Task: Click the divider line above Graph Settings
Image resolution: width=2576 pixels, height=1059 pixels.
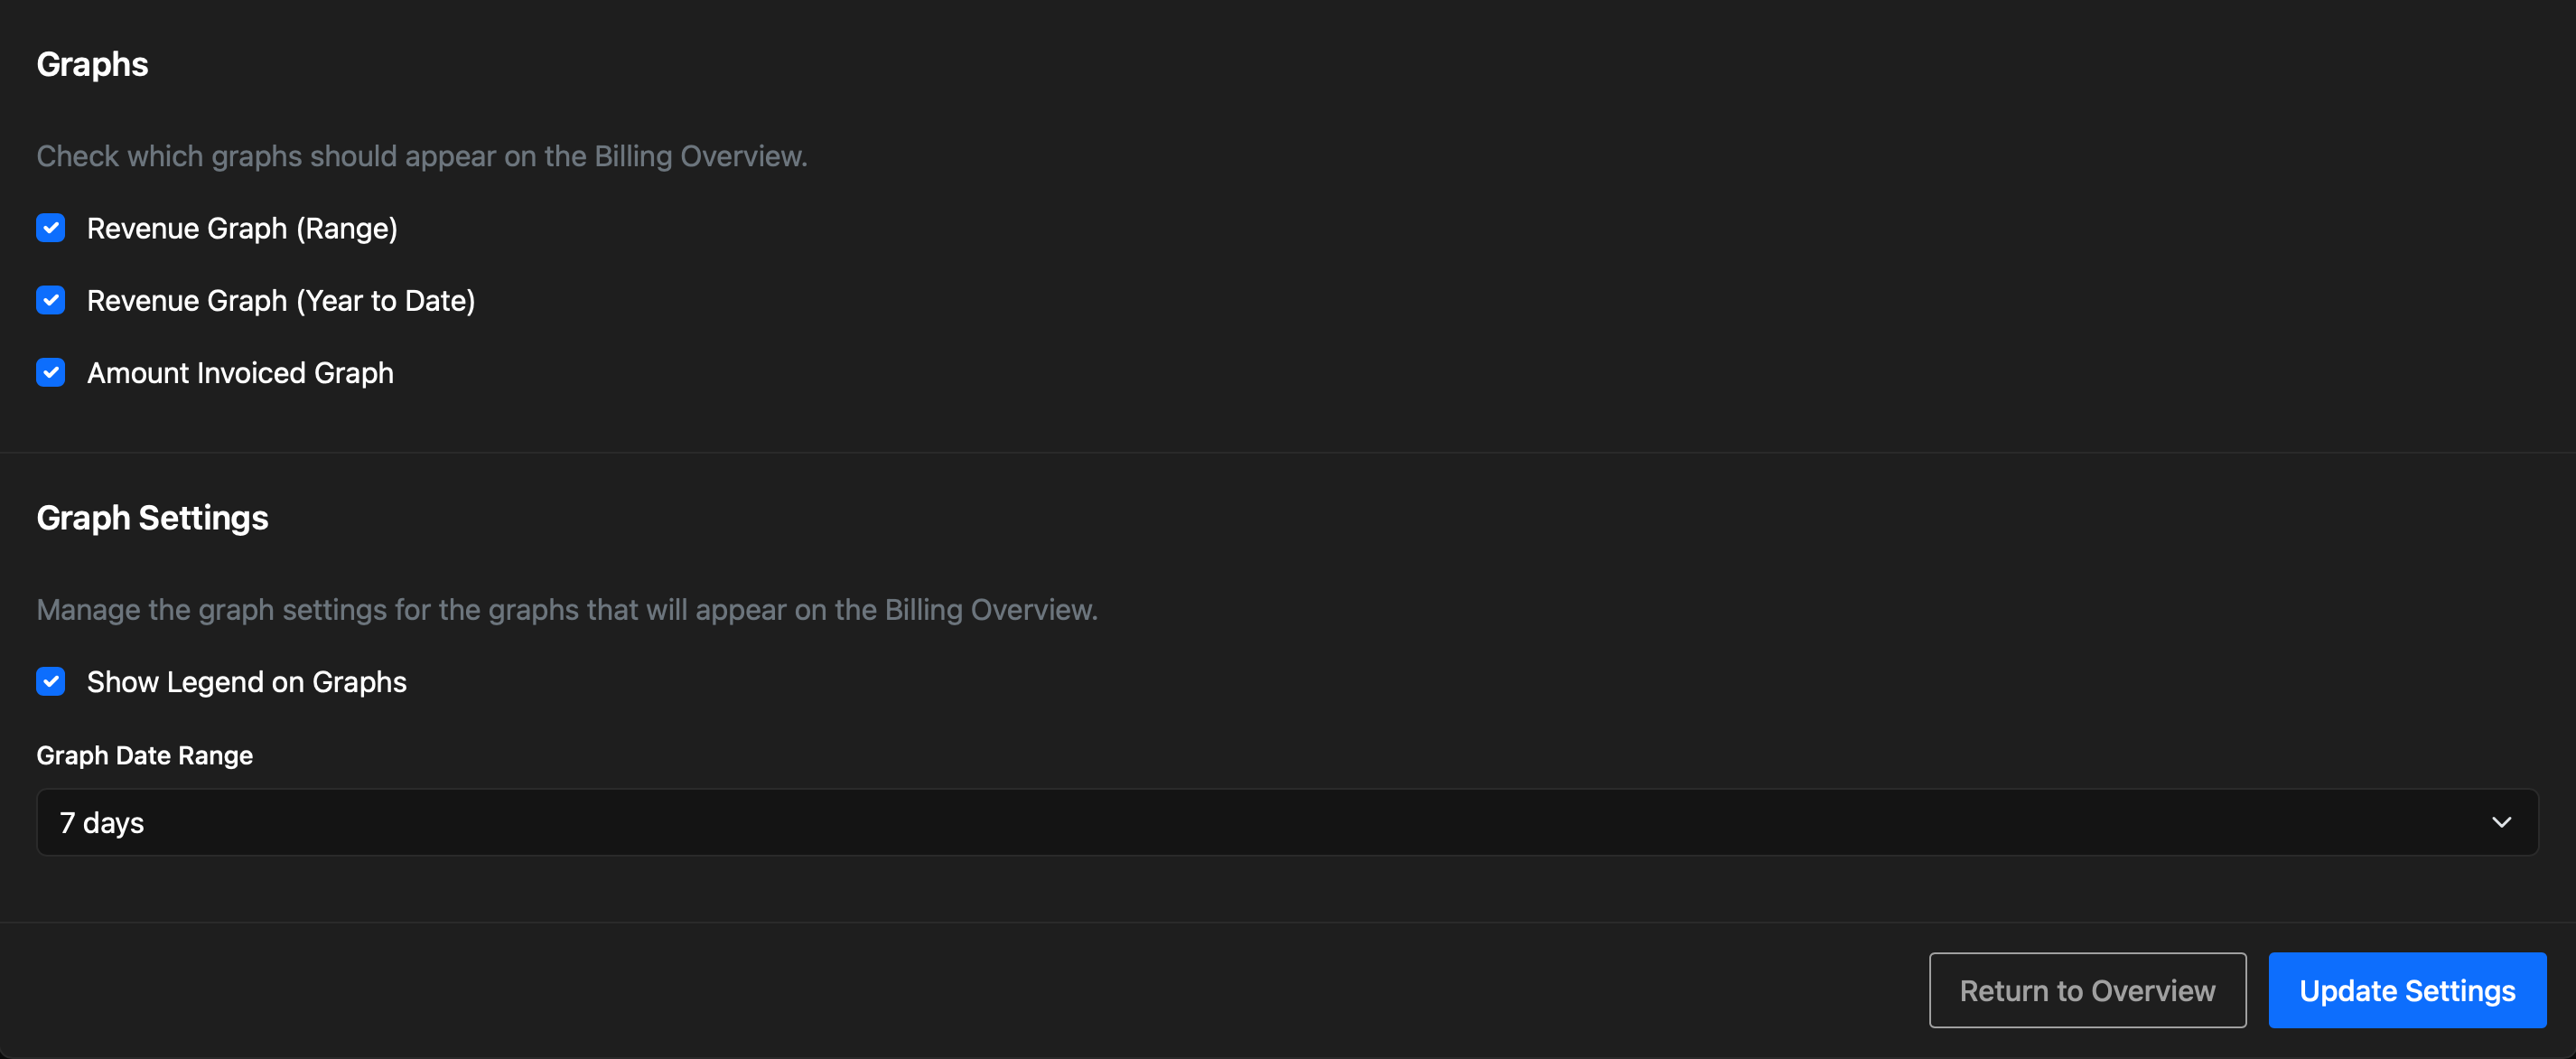Action: (1288, 453)
